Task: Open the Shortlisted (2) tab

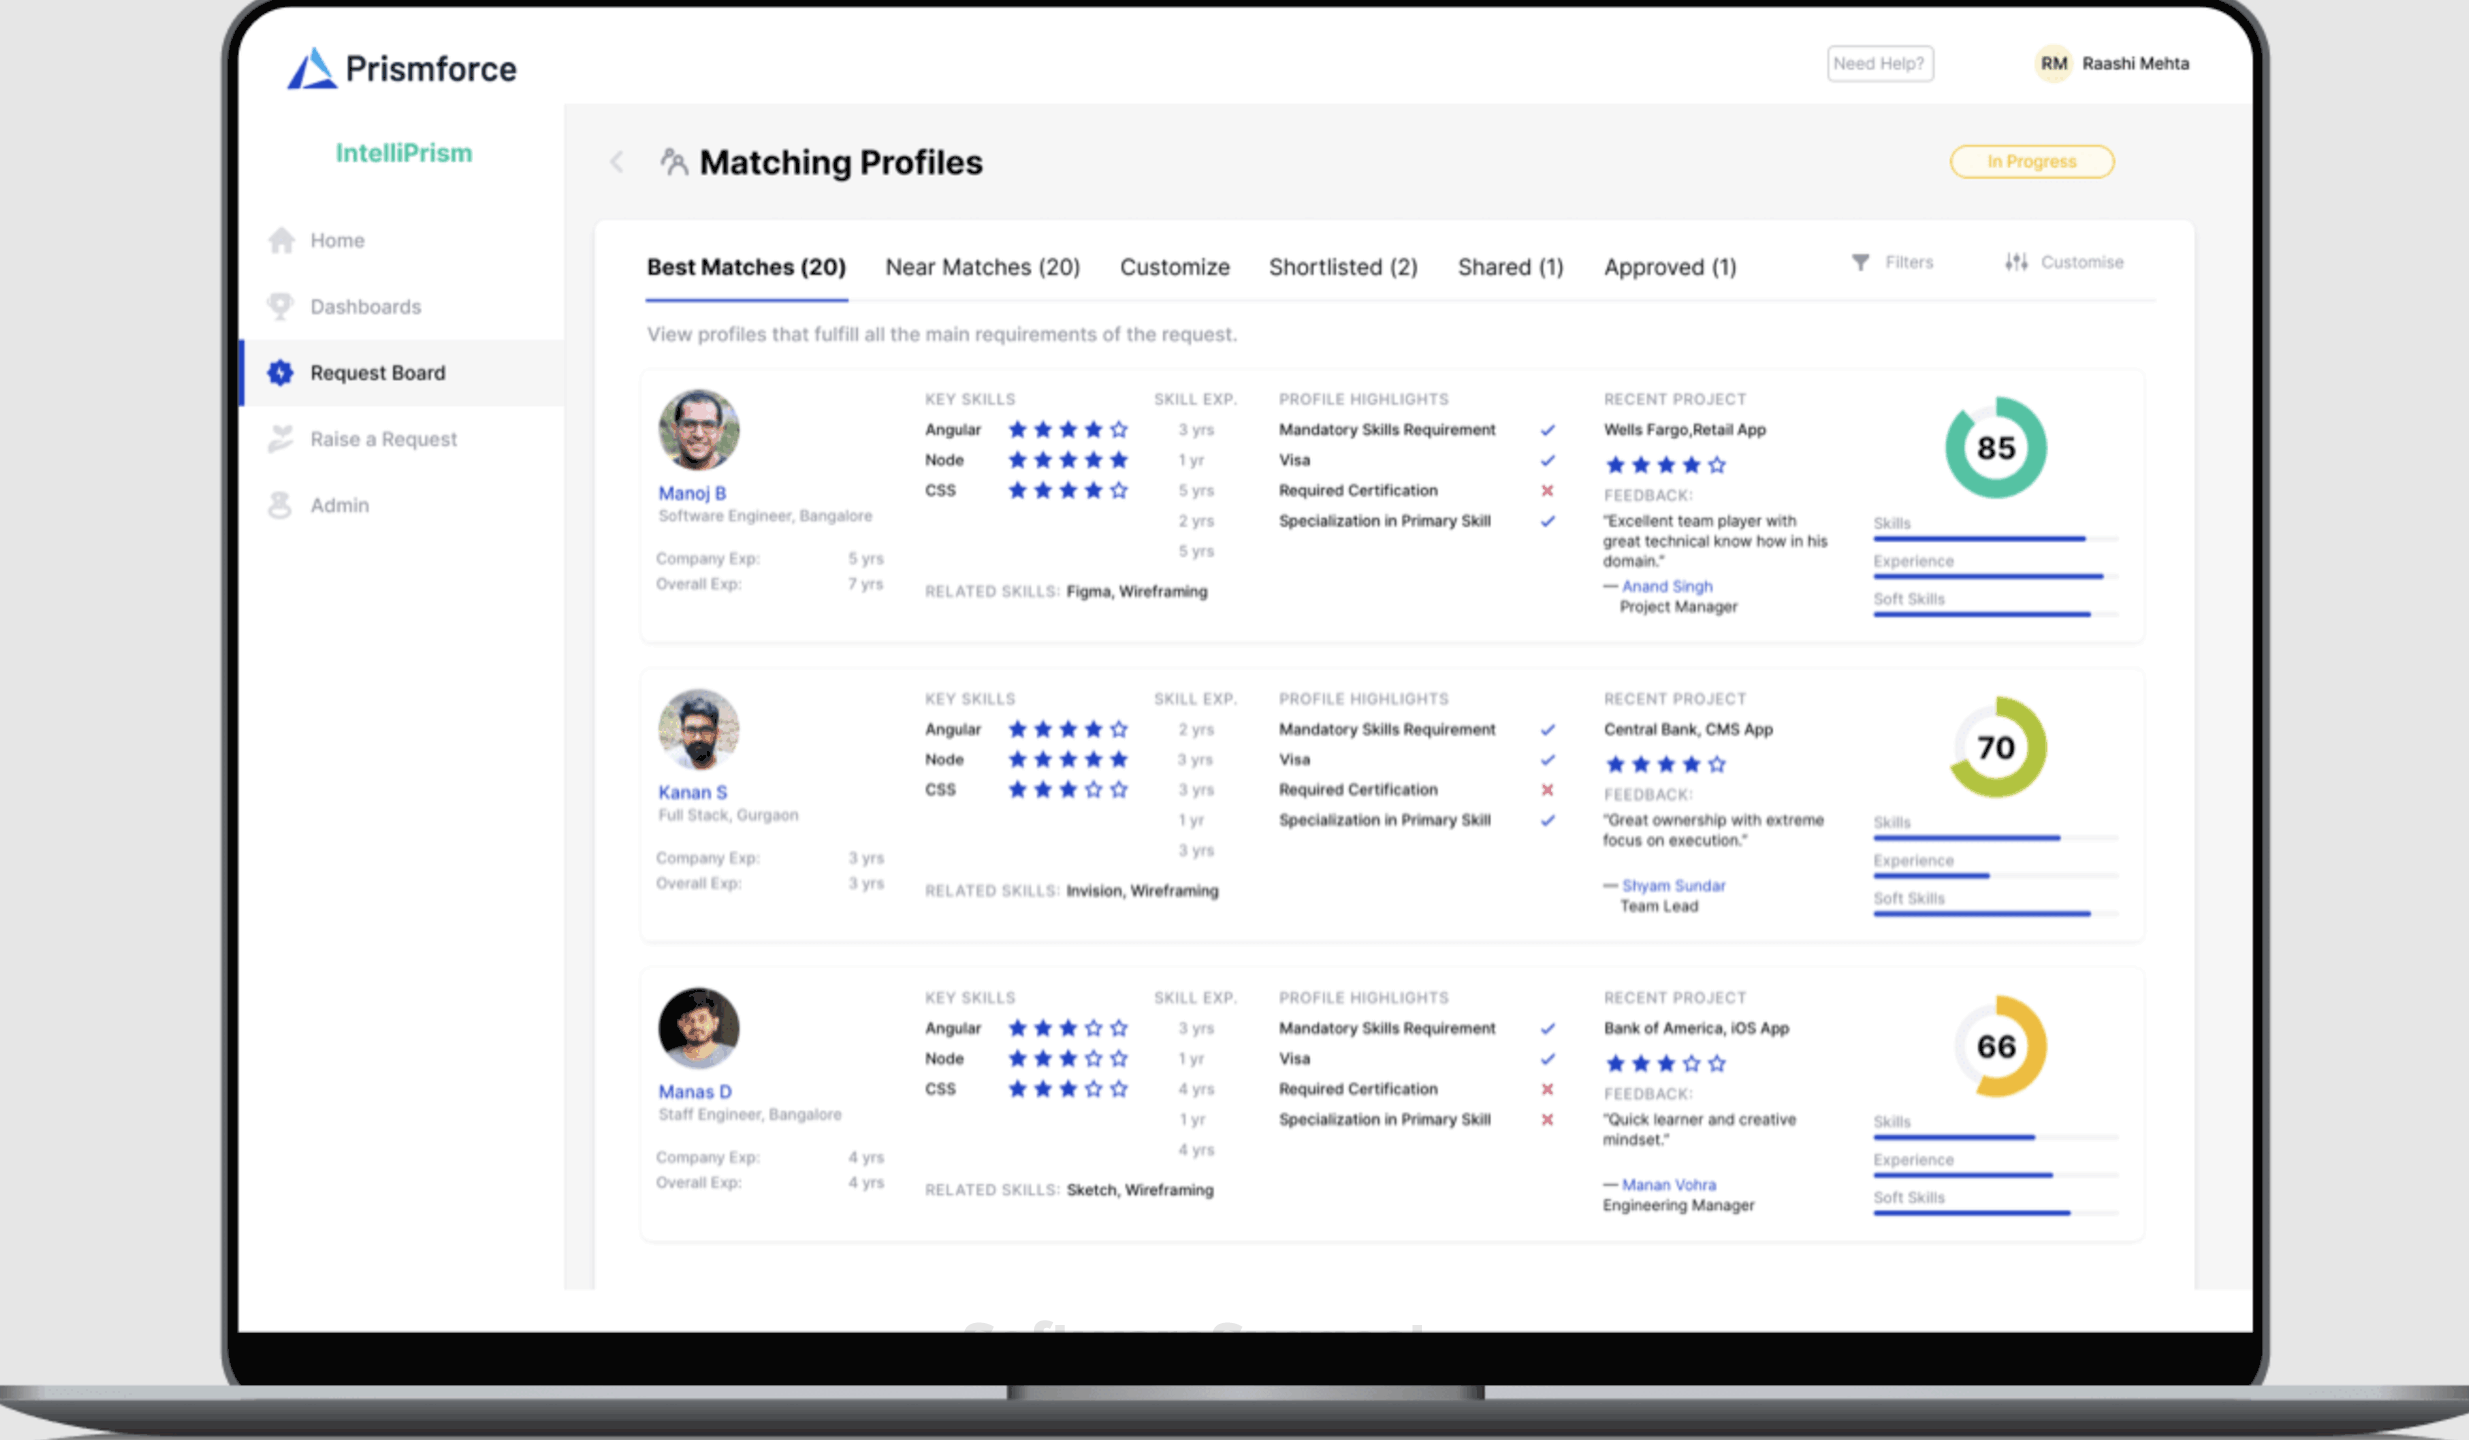Action: (1343, 267)
